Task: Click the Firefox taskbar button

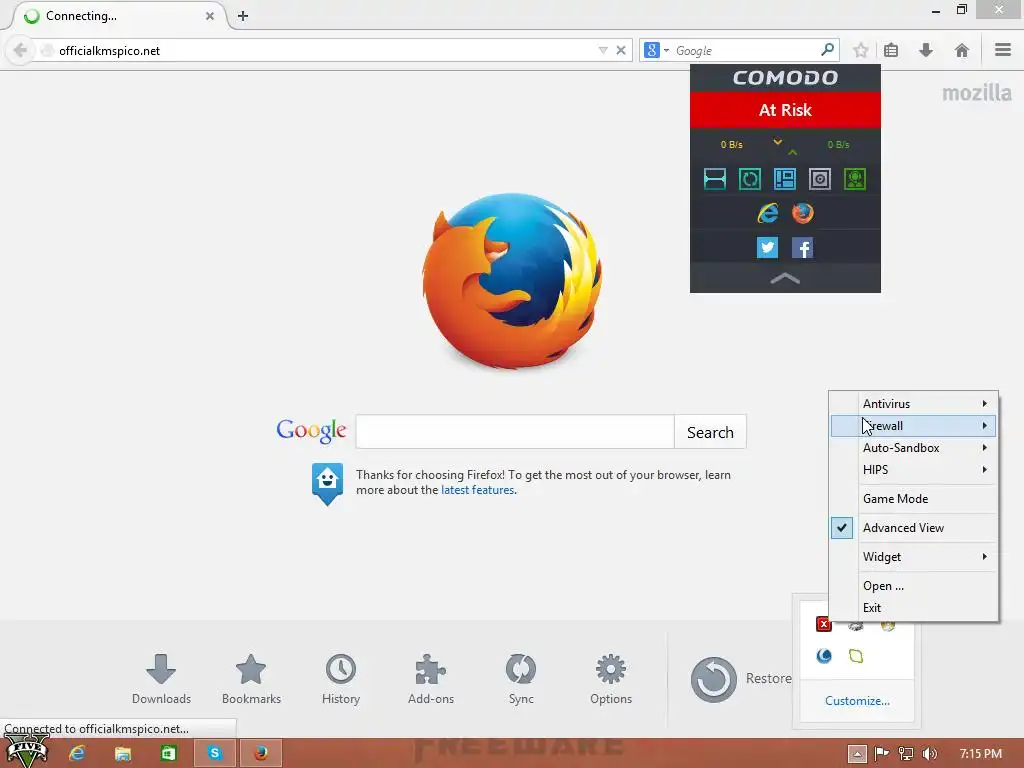Action: (x=261, y=753)
